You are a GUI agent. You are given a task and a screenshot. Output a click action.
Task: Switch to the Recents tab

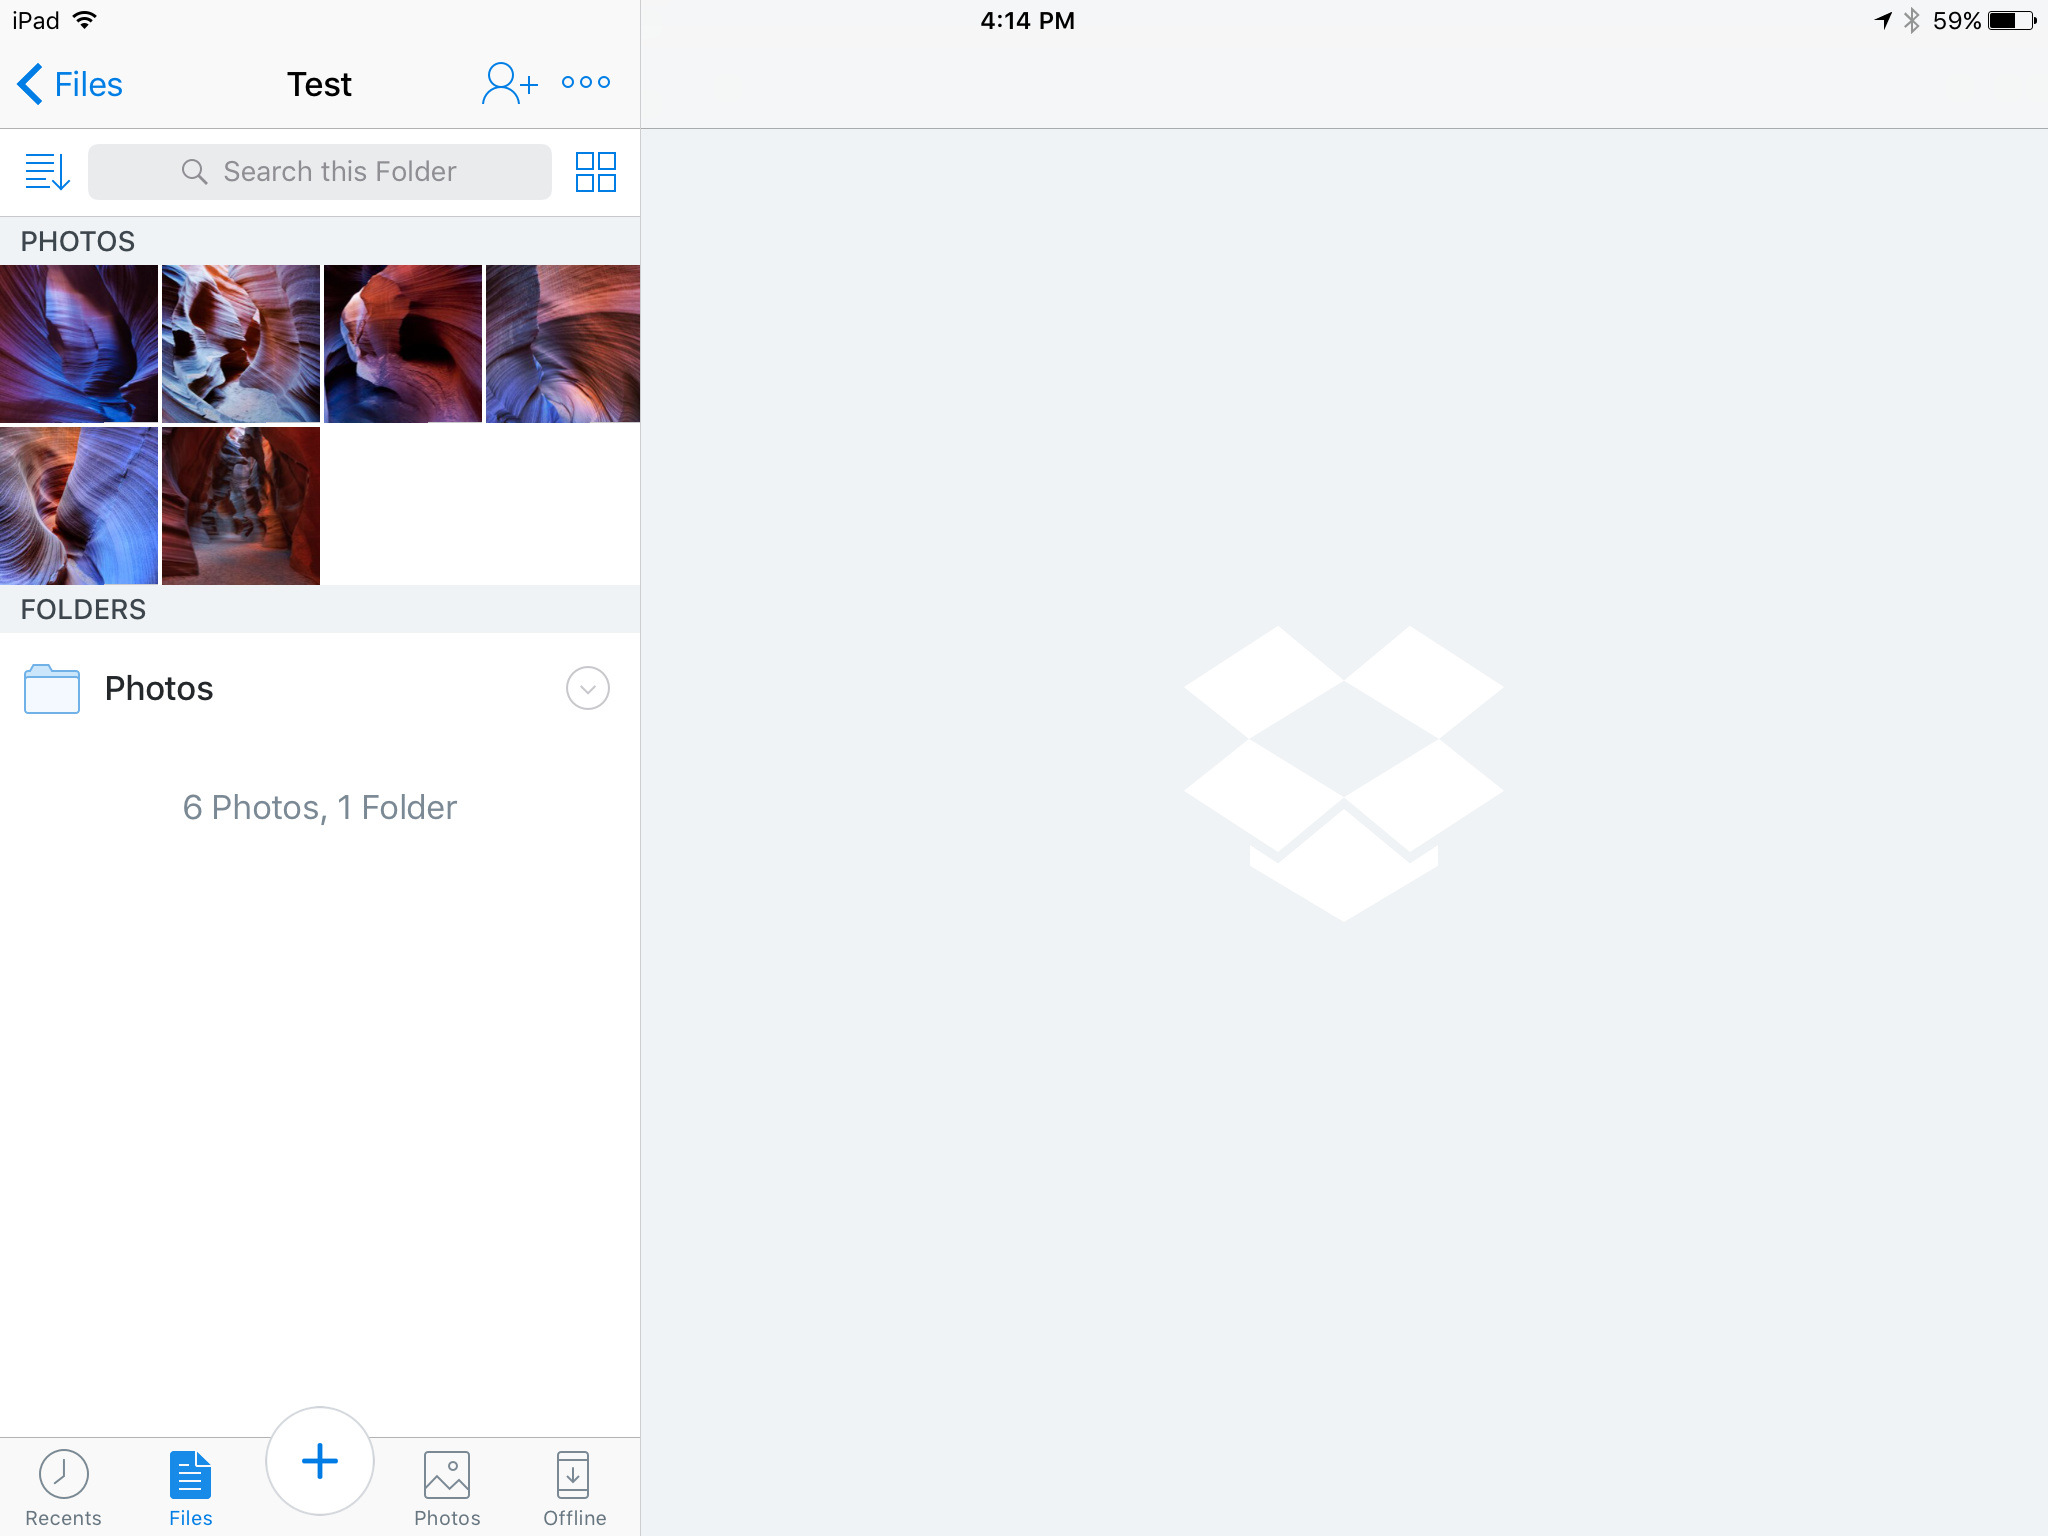[x=63, y=1488]
